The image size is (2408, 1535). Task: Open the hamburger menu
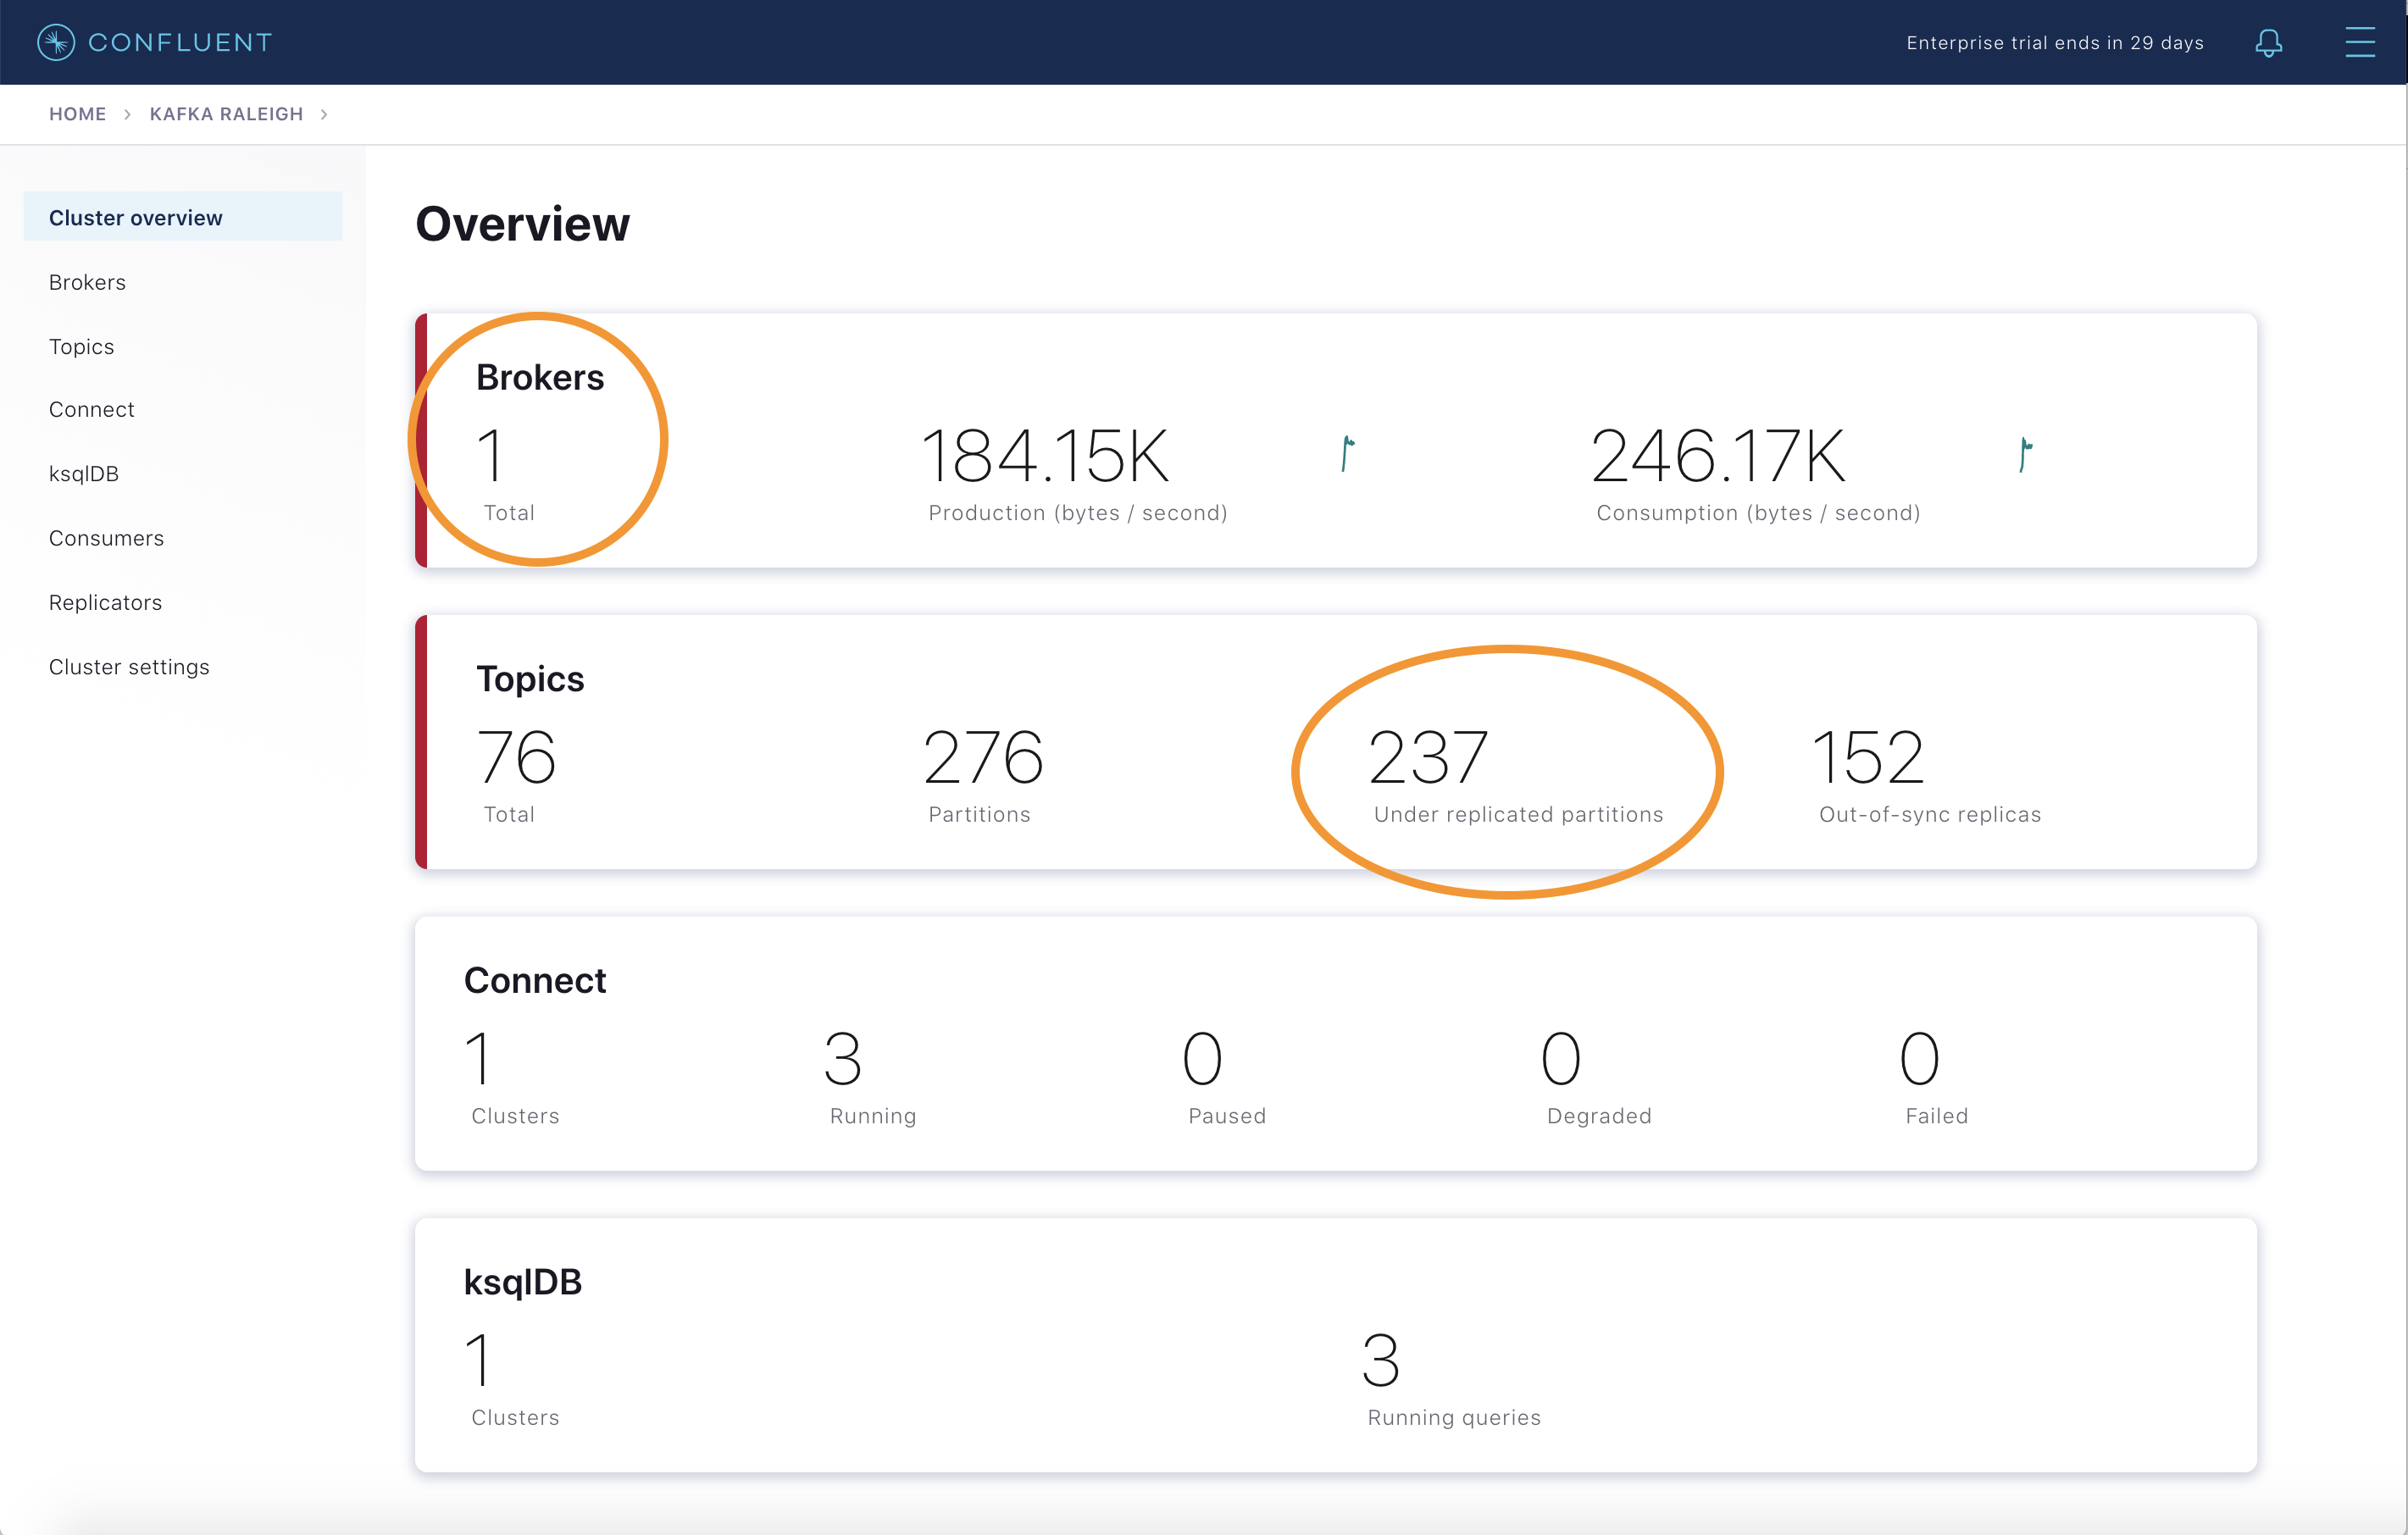[2360, 42]
